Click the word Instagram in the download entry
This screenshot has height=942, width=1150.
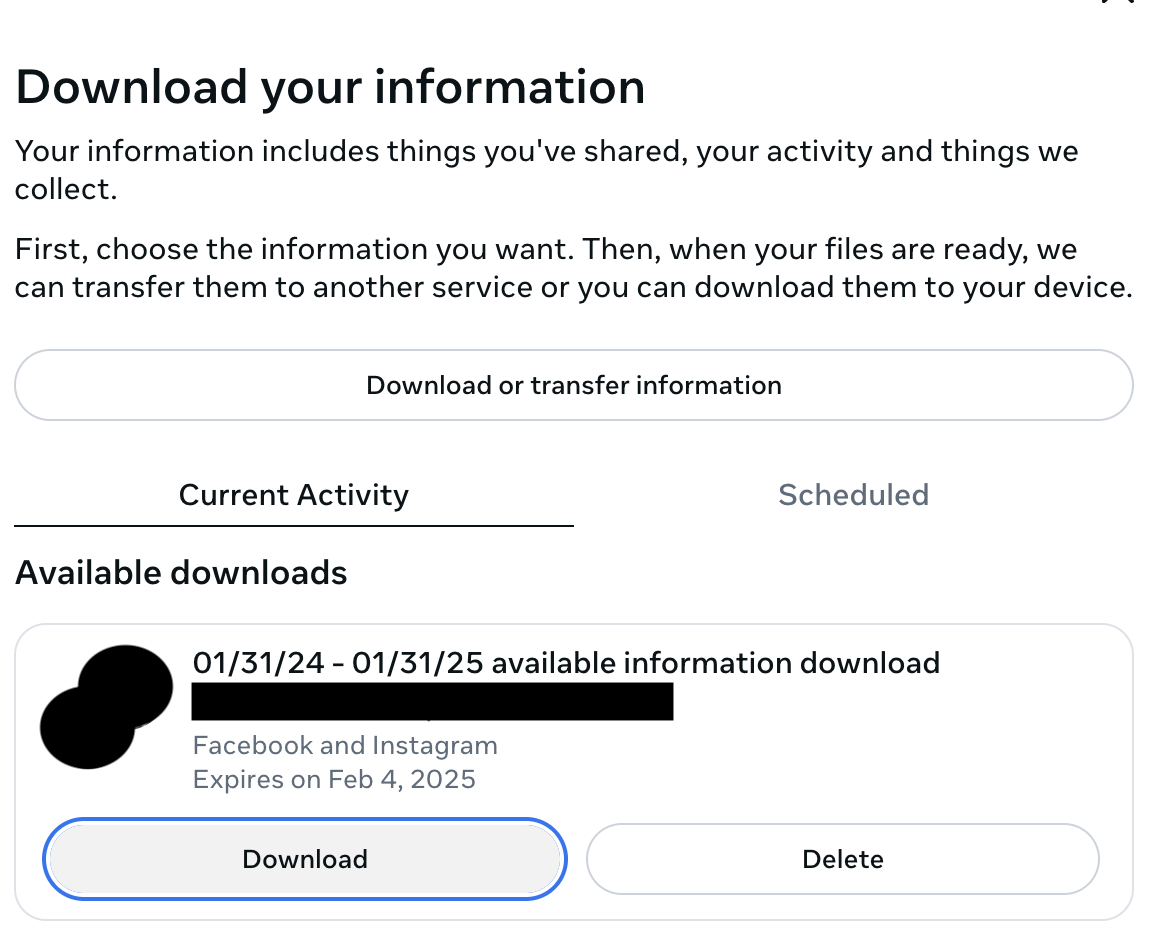point(434,746)
